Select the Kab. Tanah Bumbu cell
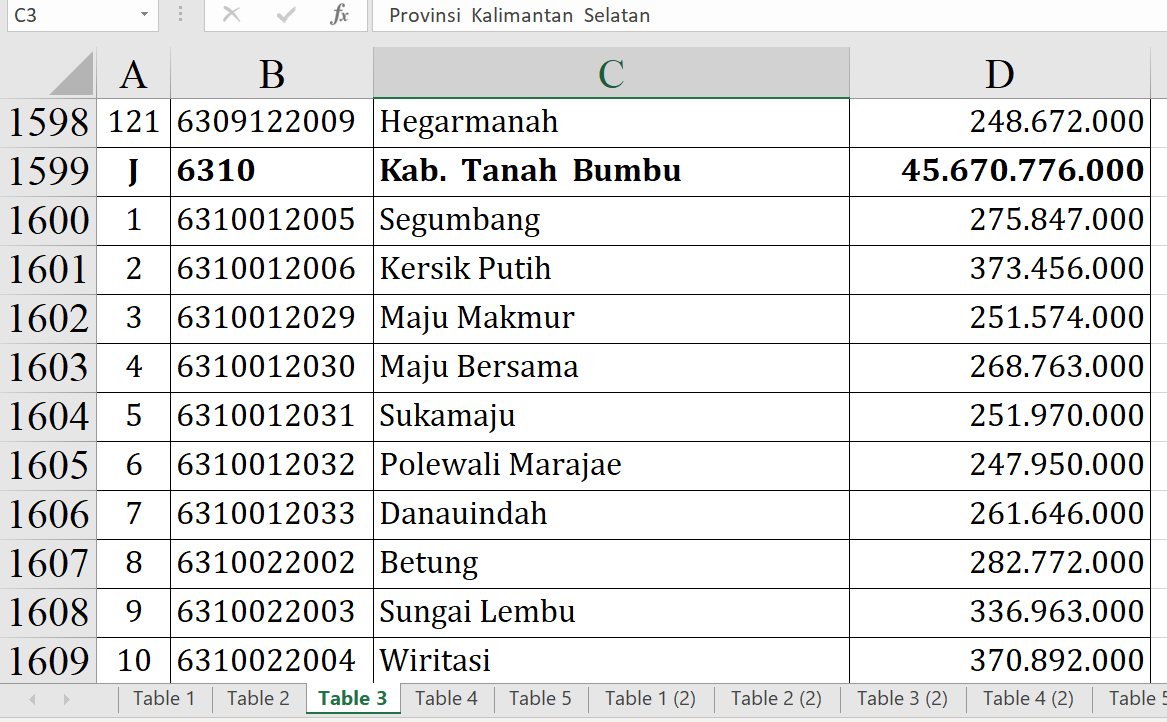The width and height of the screenshot is (1167, 722). pyautogui.click(x=610, y=172)
